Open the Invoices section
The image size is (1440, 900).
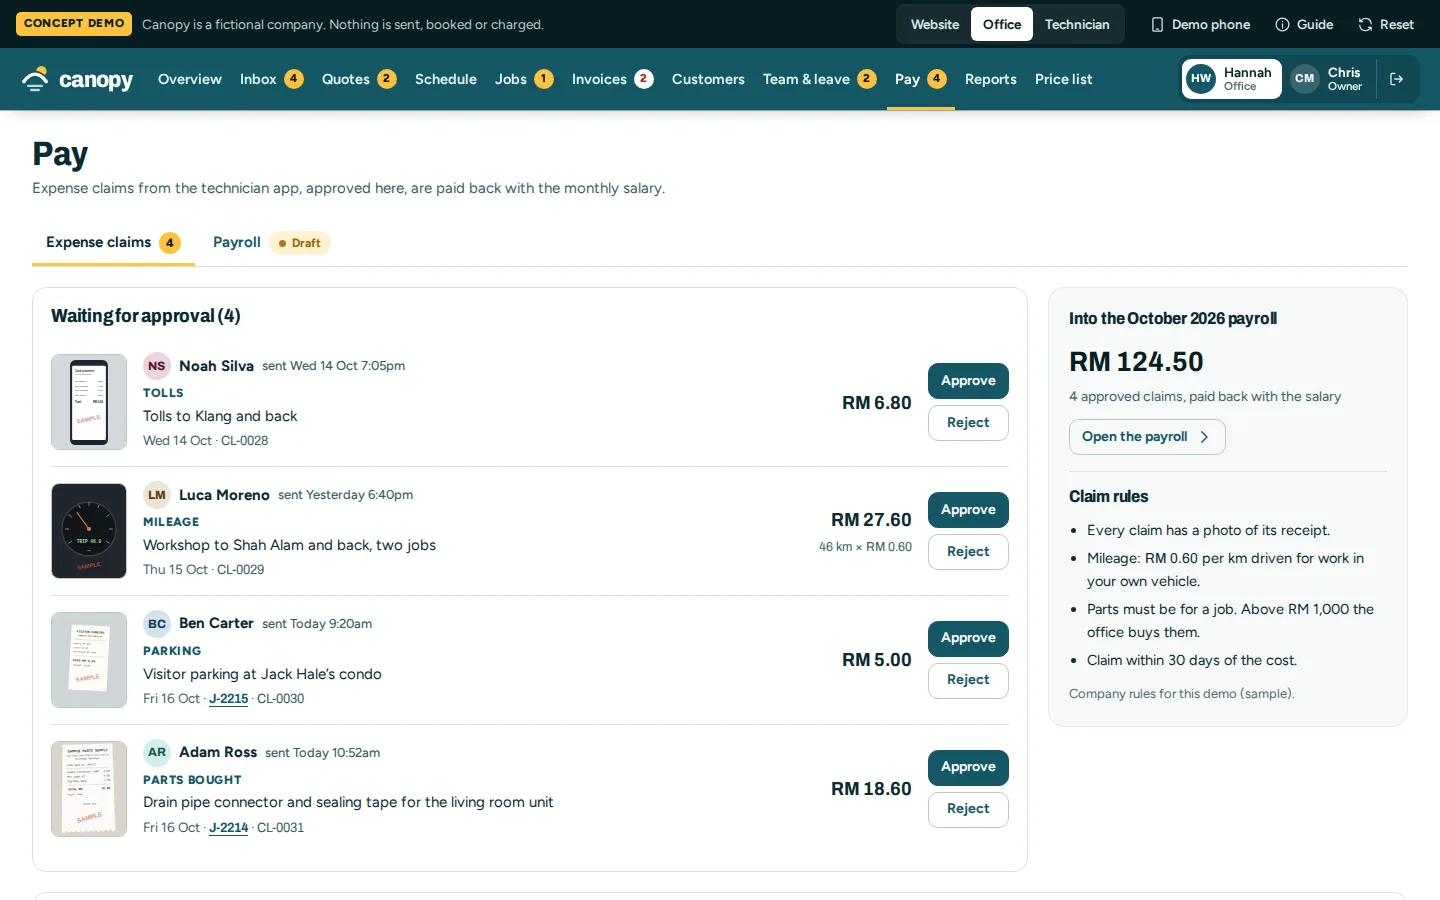(612, 79)
